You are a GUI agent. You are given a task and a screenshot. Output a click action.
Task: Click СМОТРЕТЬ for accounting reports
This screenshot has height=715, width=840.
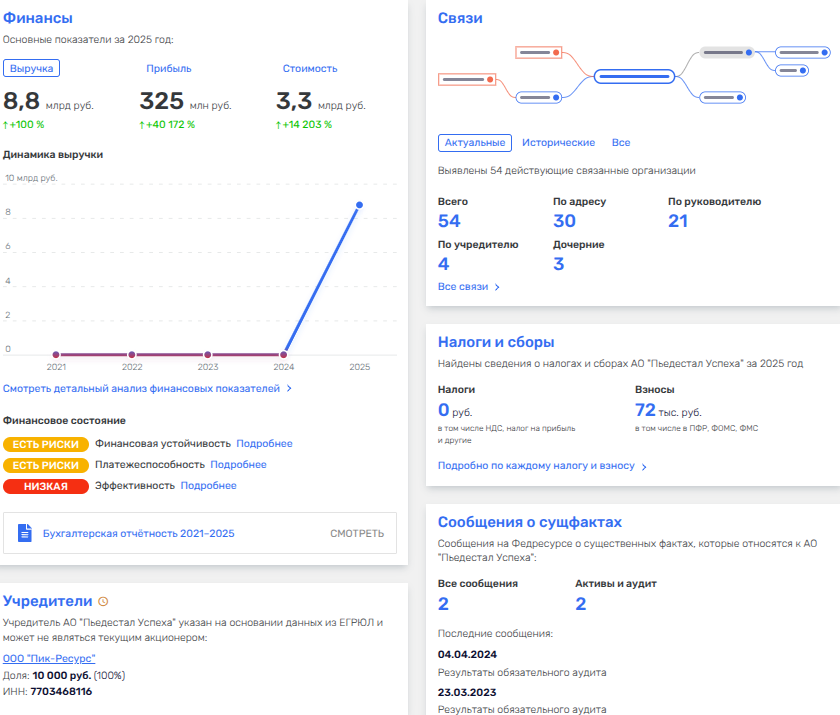(x=357, y=533)
